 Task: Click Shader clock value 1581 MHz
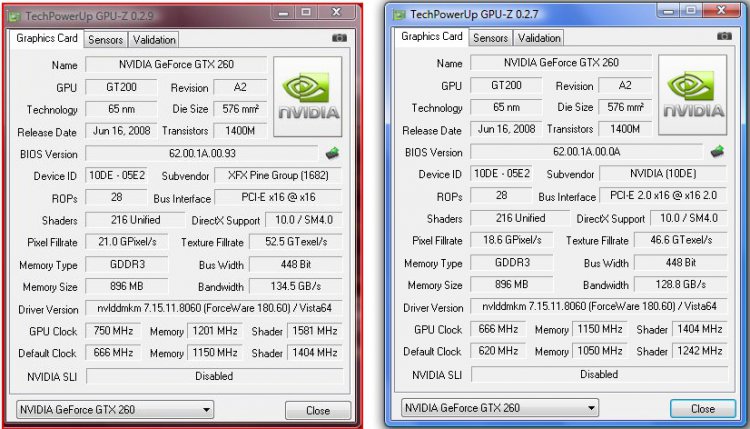click(x=315, y=330)
